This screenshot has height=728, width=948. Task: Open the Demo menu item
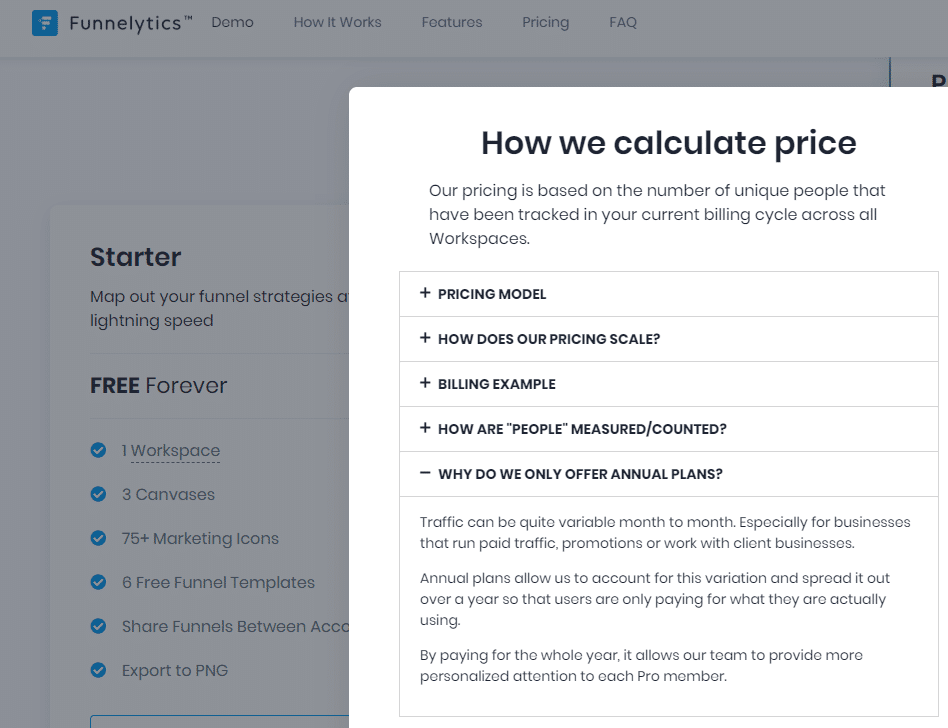pos(232,22)
